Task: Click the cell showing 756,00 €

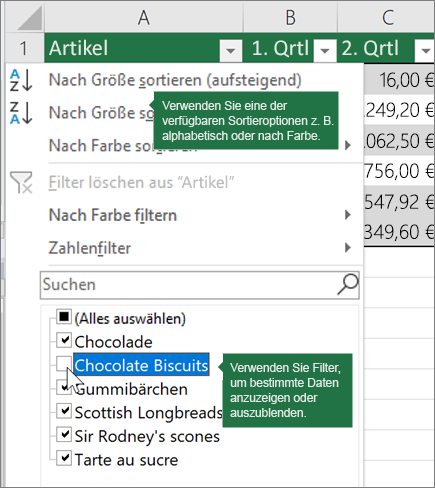Action: pos(399,171)
